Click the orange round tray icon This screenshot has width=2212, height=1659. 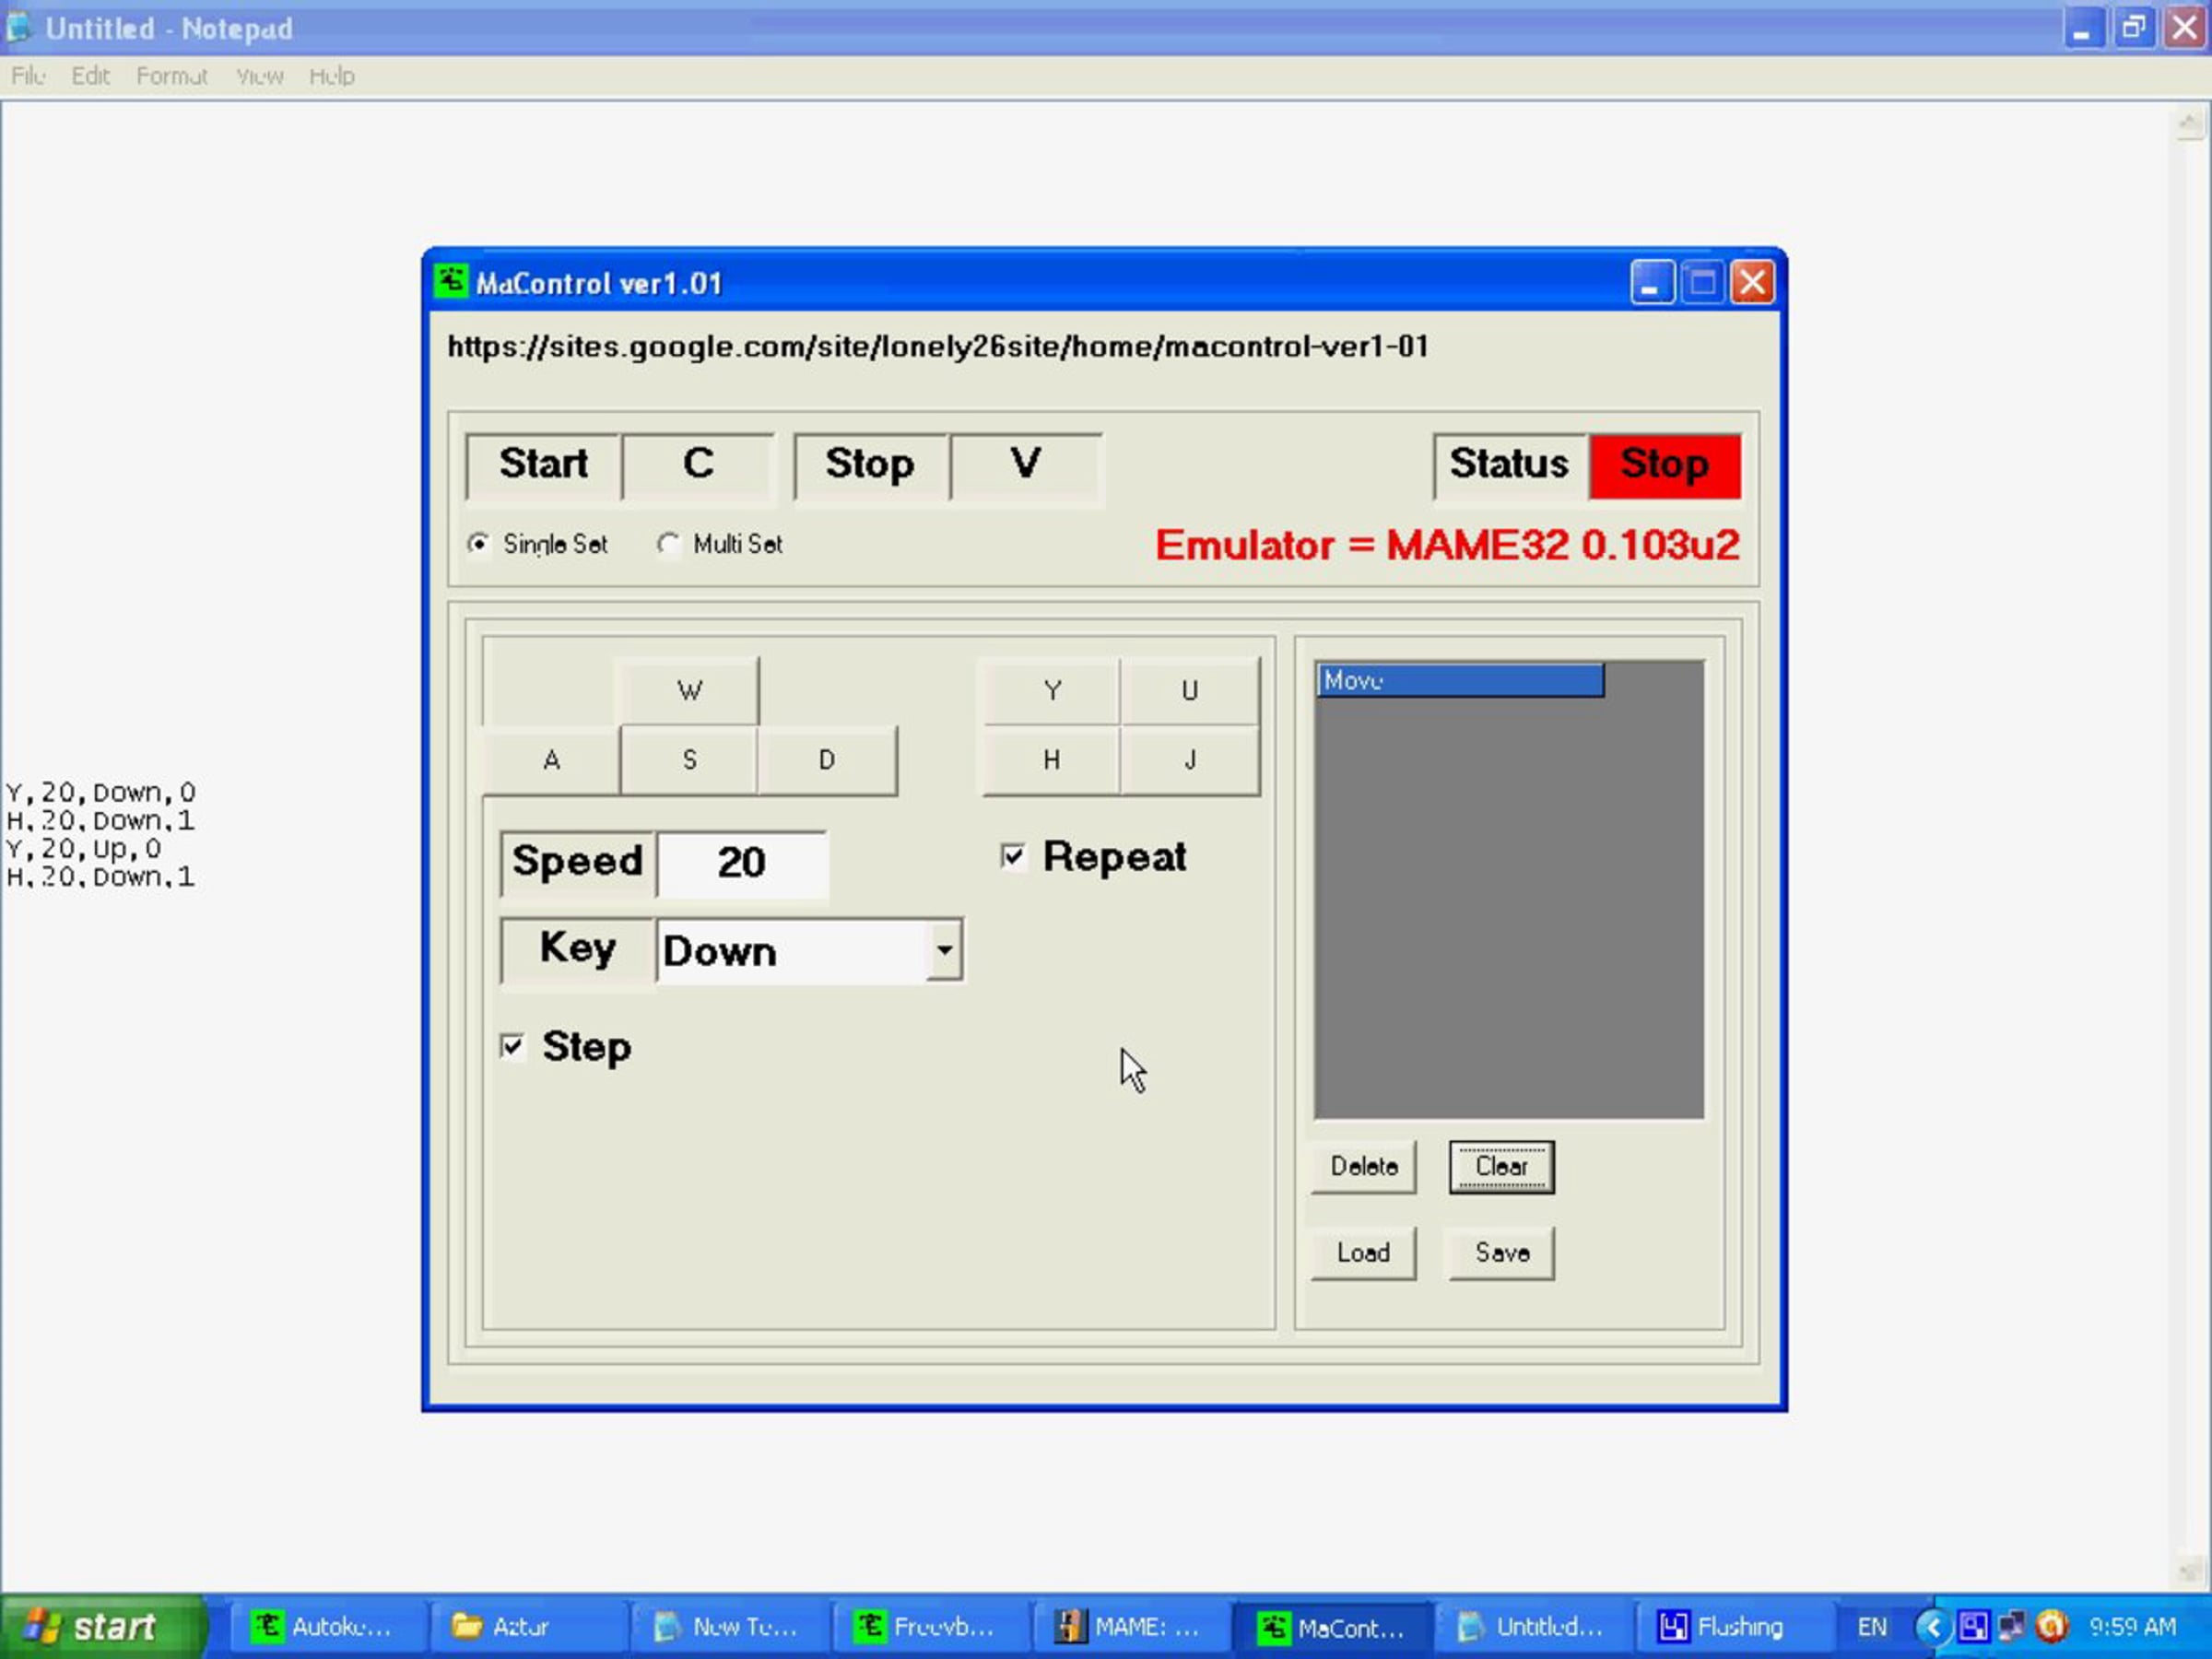[2051, 1627]
